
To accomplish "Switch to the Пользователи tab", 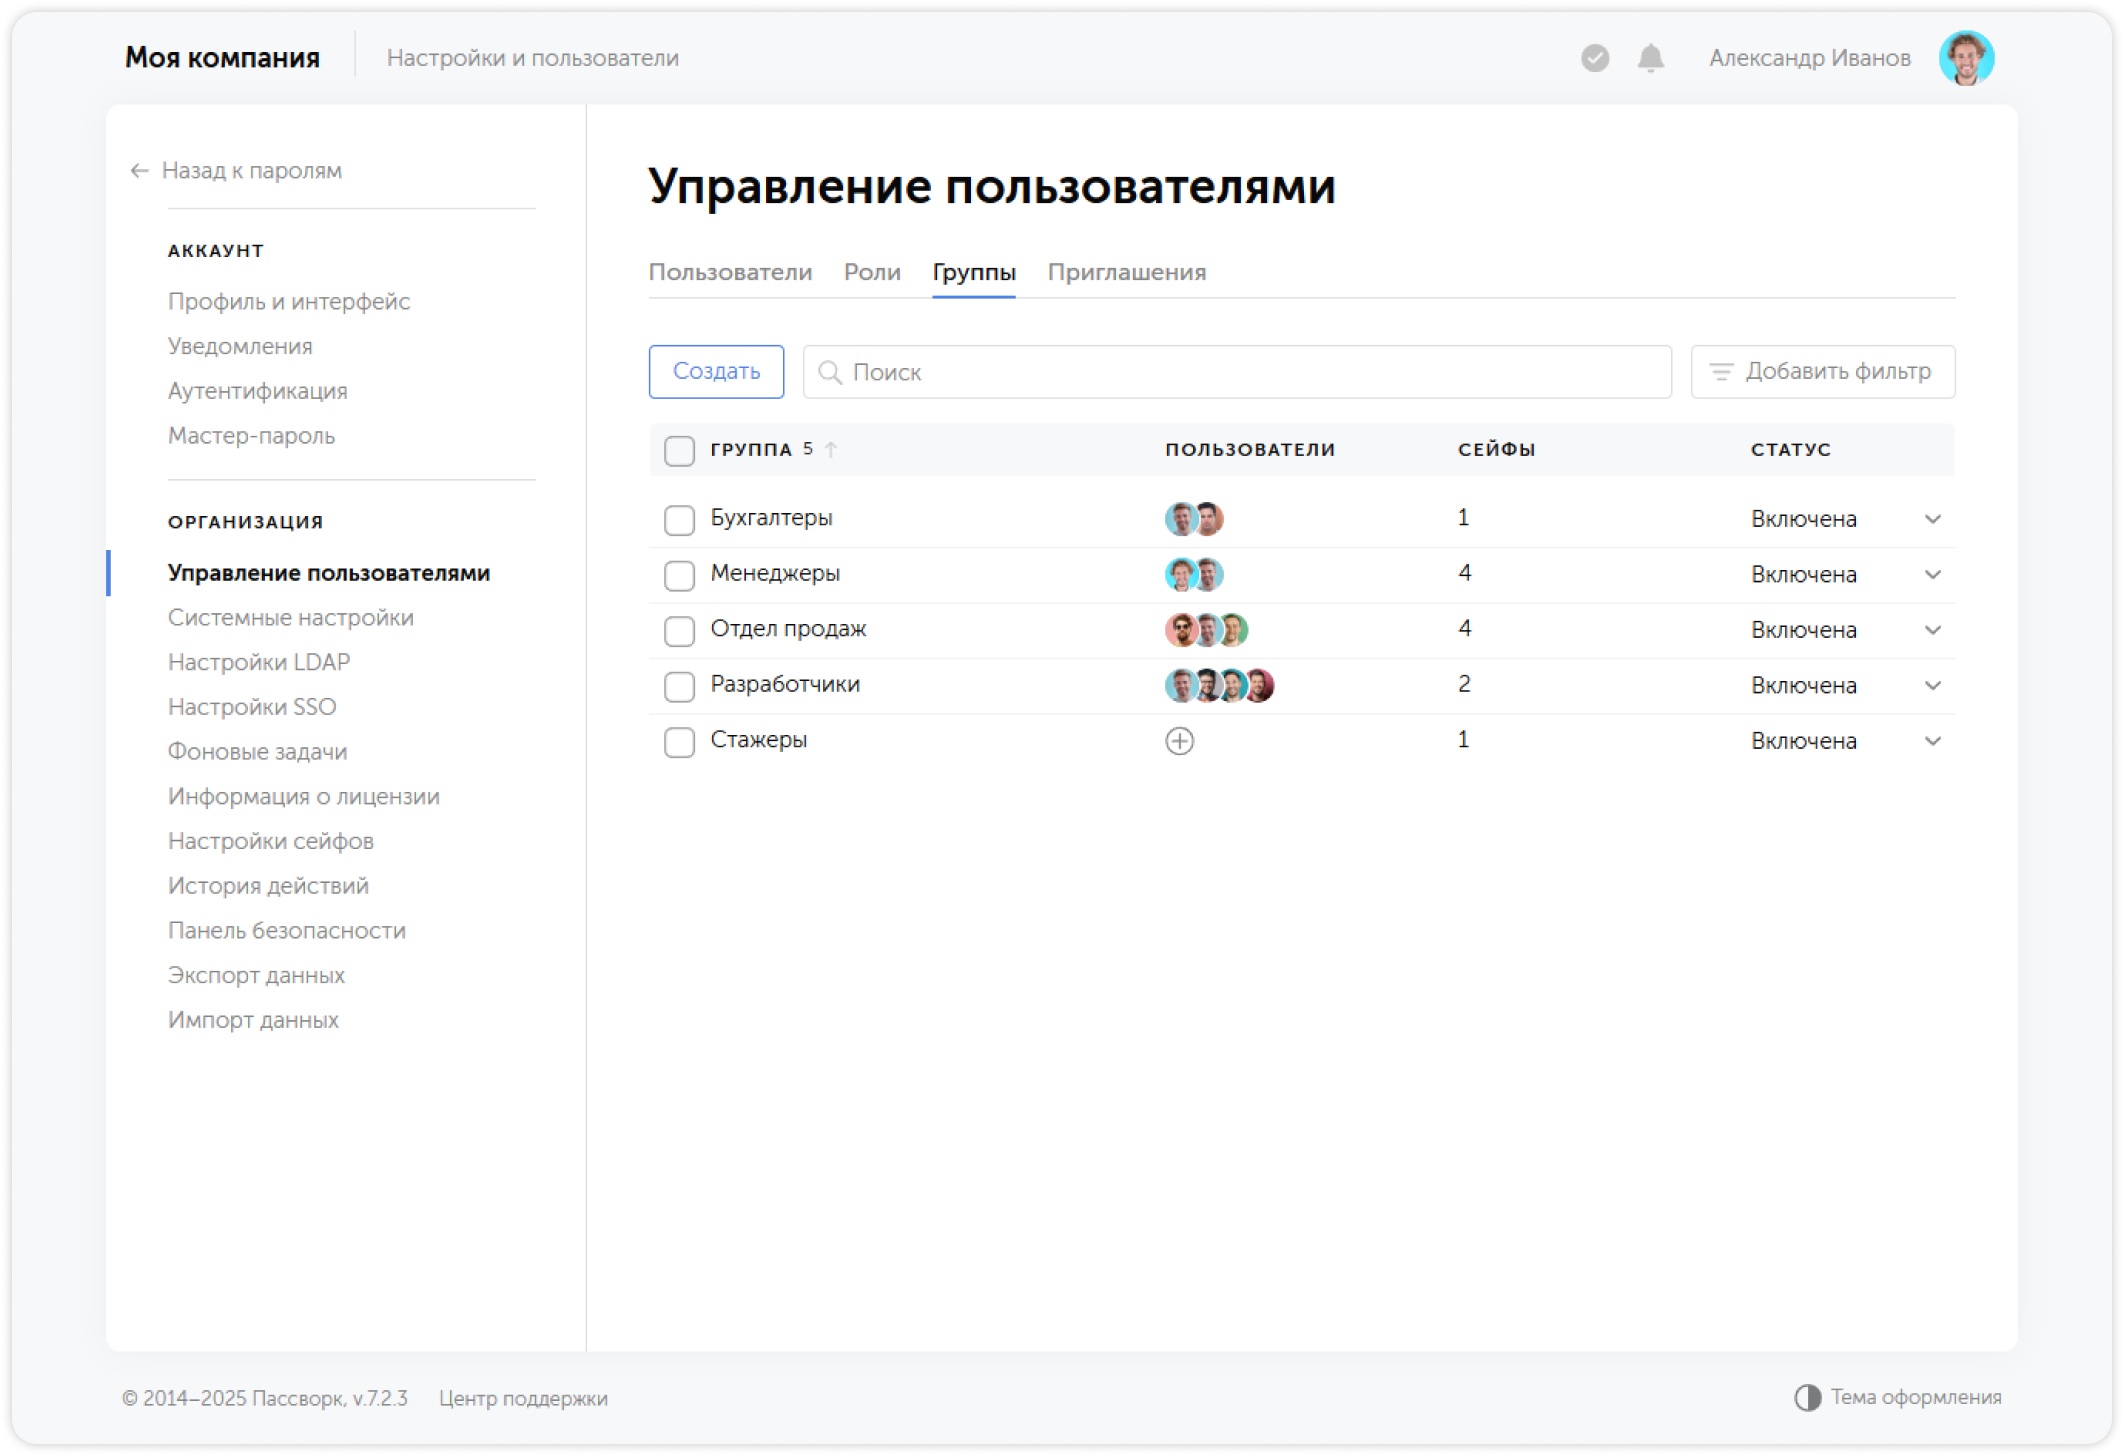I will 731,272.
